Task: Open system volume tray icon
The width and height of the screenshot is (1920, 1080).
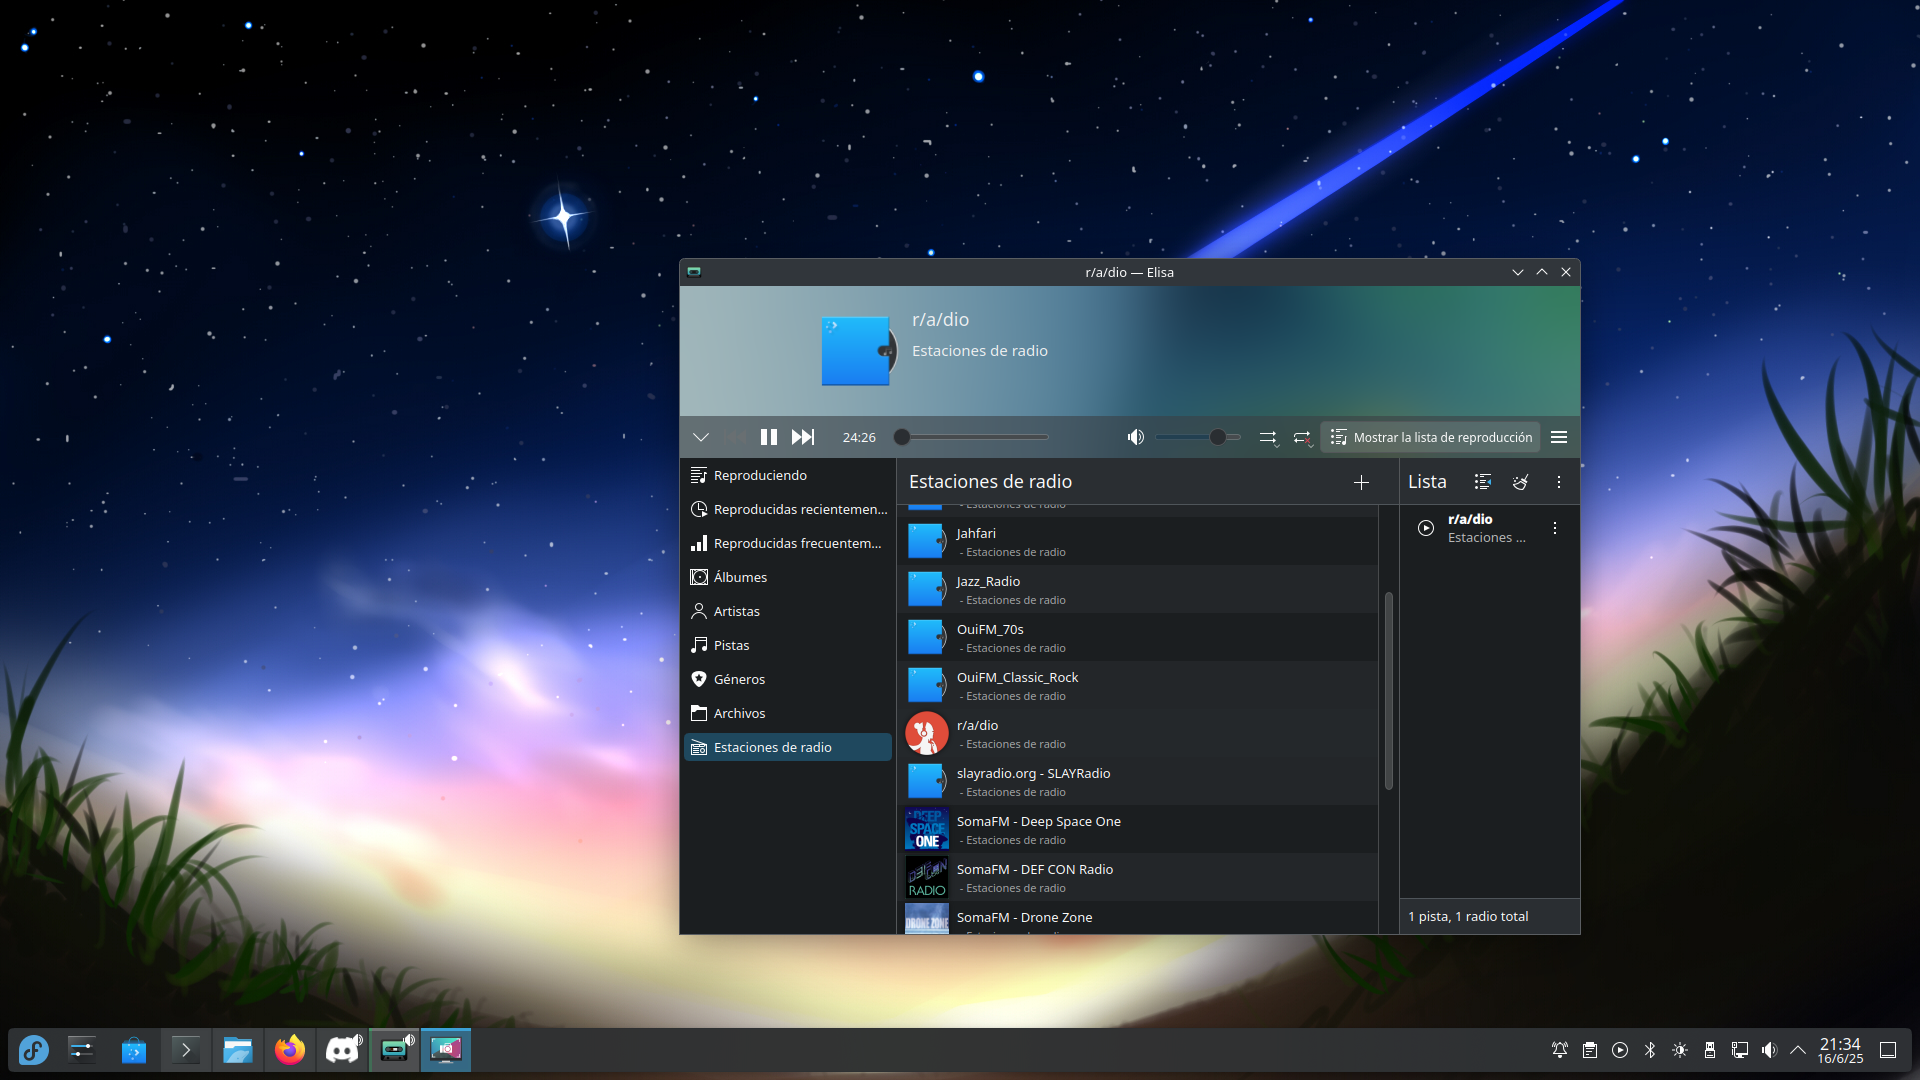Action: [x=1769, y=1050]
